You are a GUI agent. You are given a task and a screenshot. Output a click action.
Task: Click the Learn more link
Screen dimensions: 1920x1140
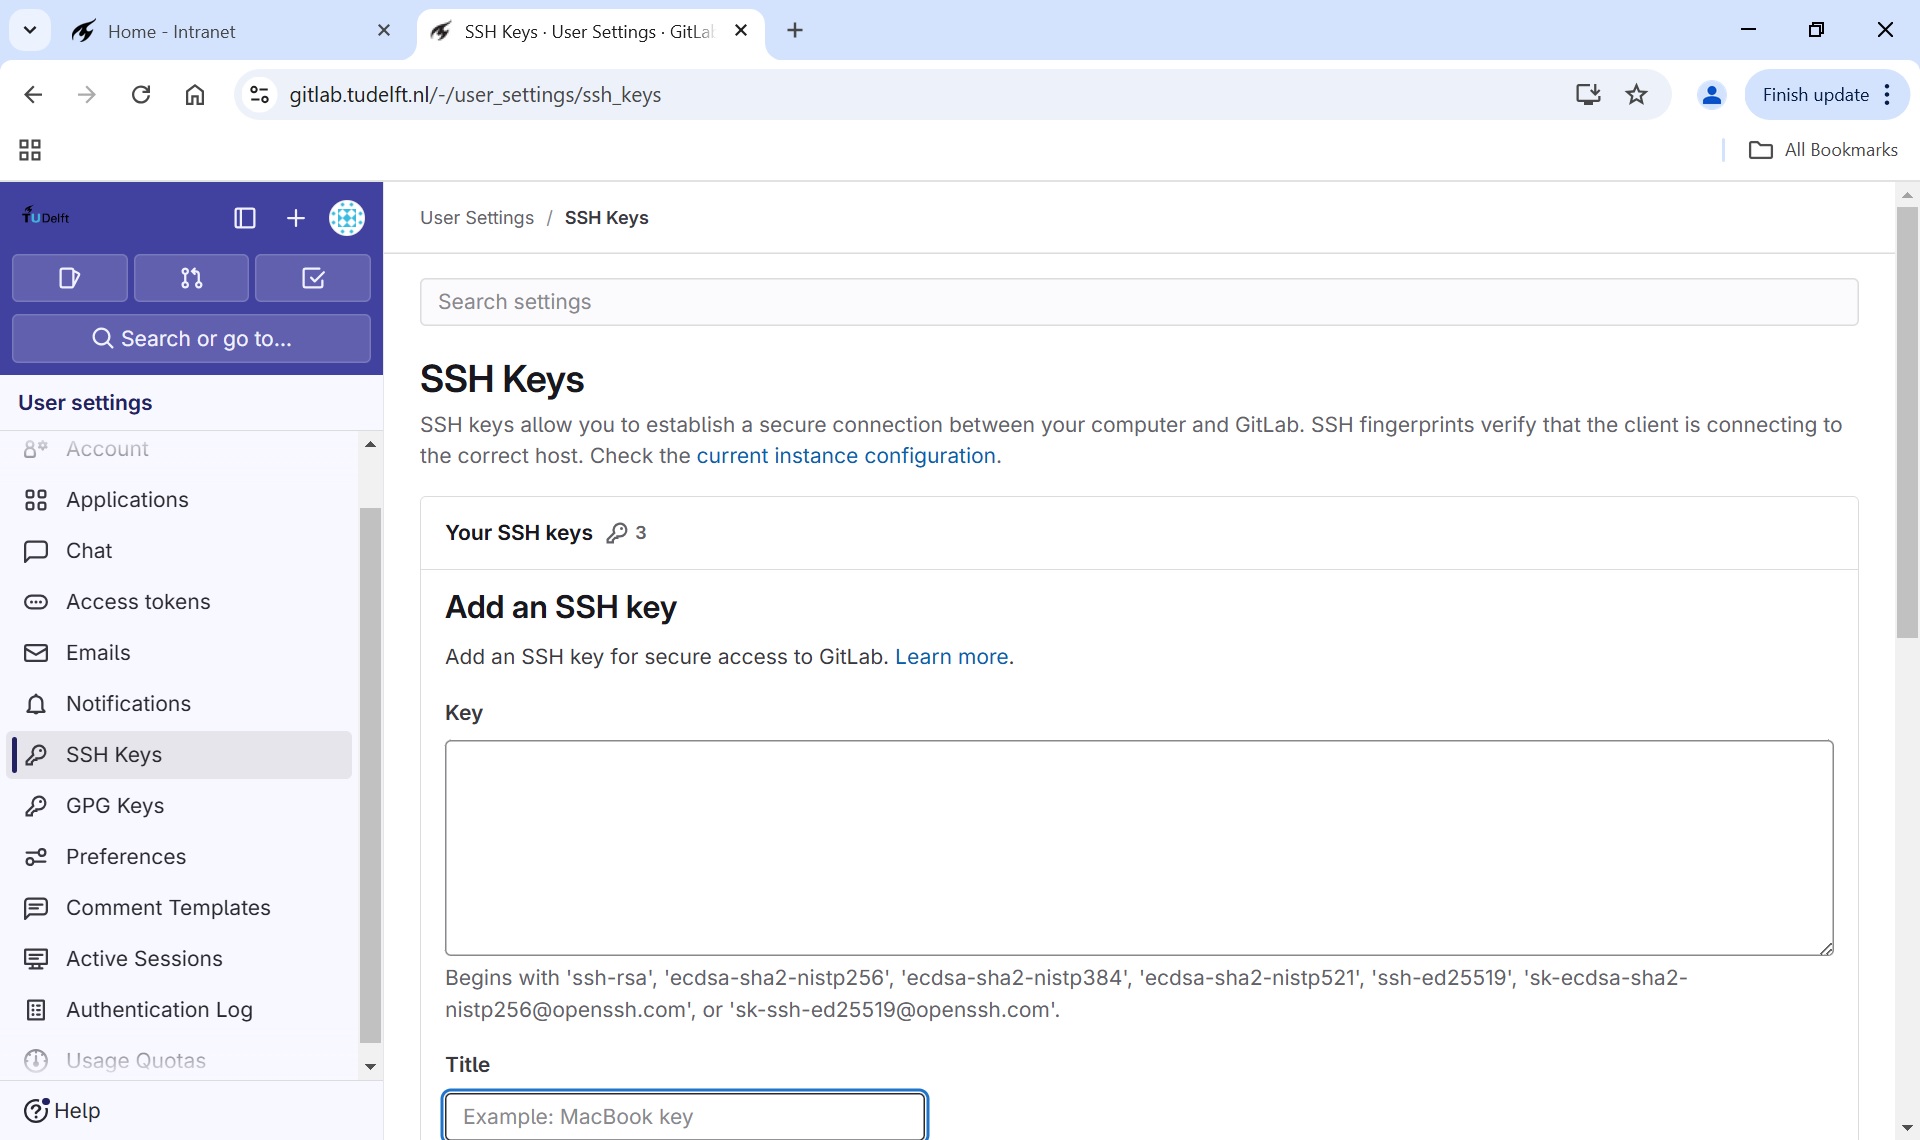951,657
